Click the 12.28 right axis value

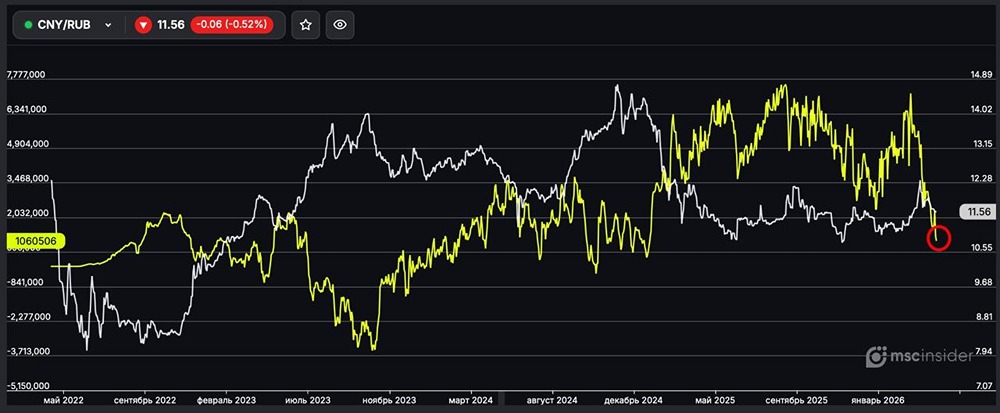(x=980, y=178)
